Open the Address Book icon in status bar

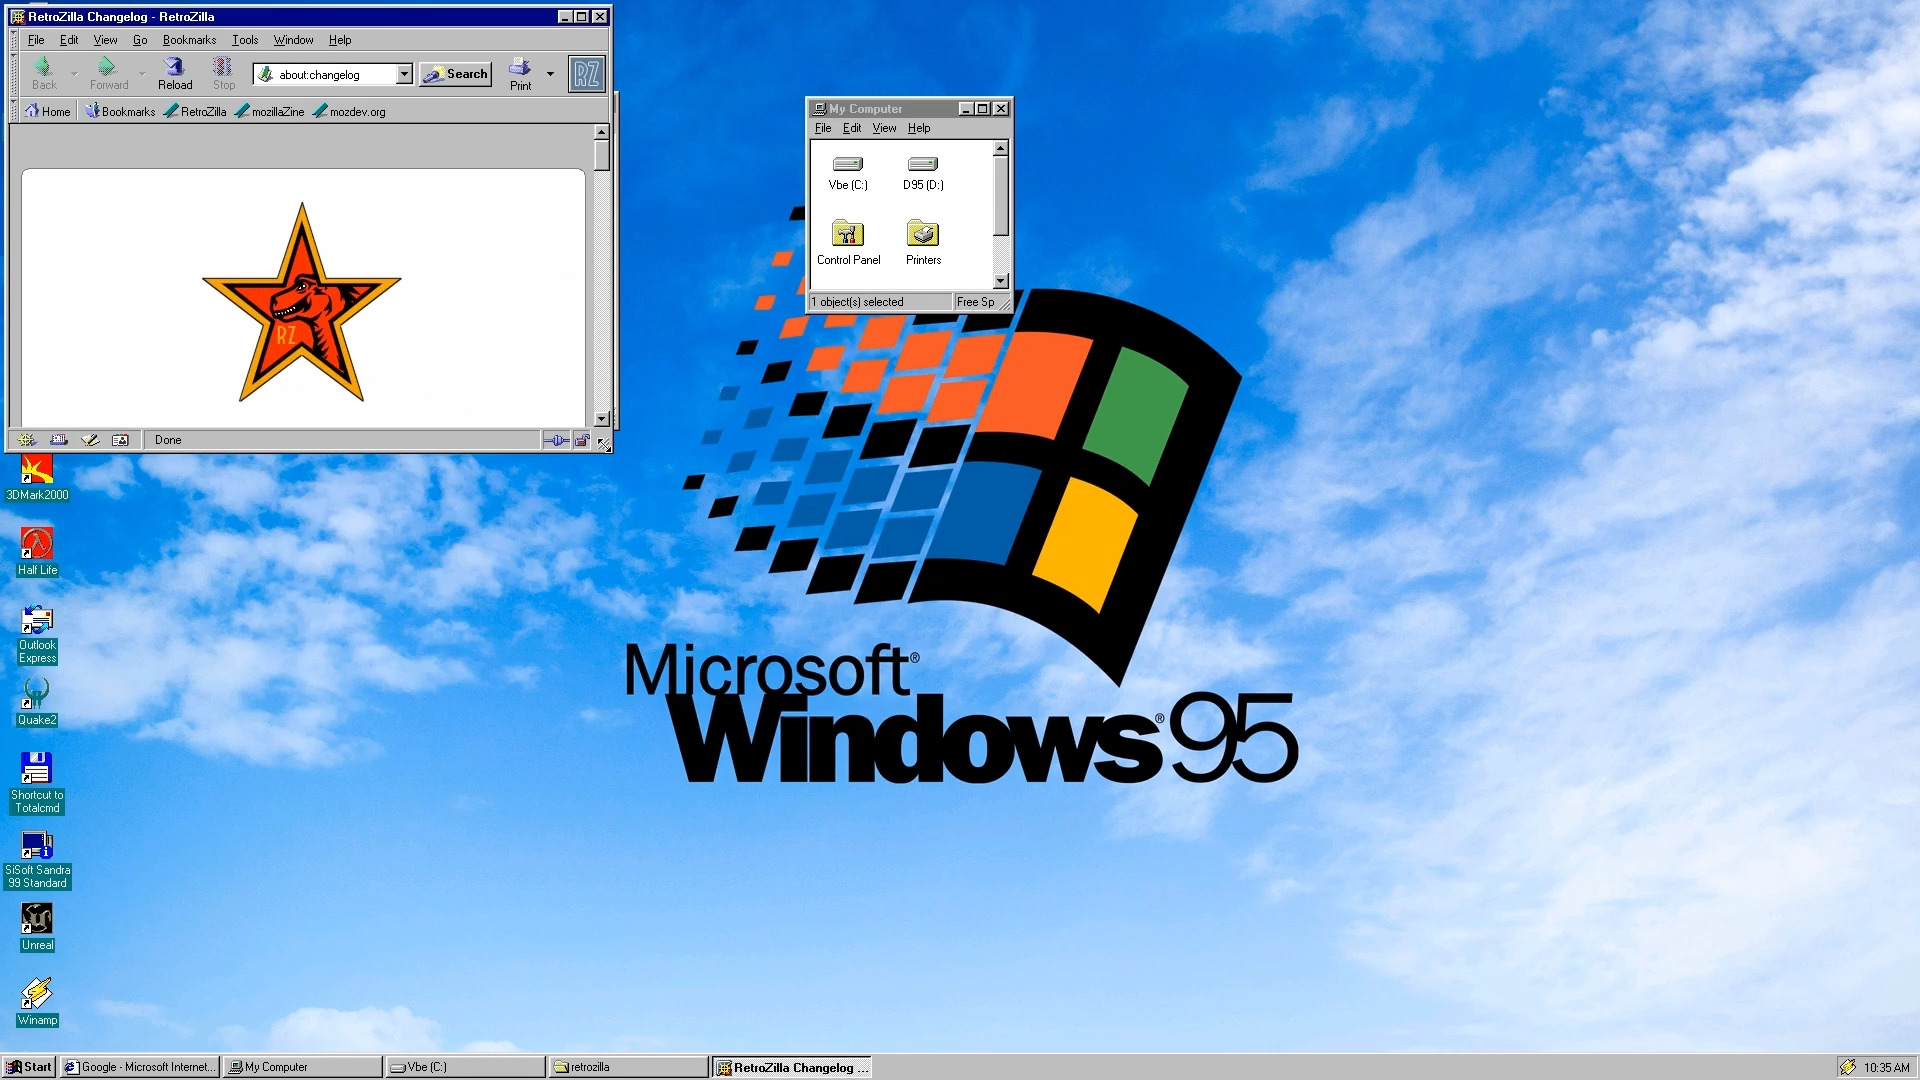pos(120,440)
